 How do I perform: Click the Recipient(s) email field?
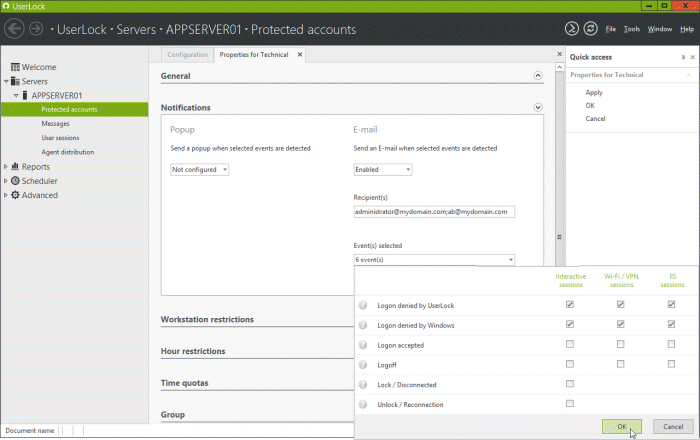tap(434, 212)
